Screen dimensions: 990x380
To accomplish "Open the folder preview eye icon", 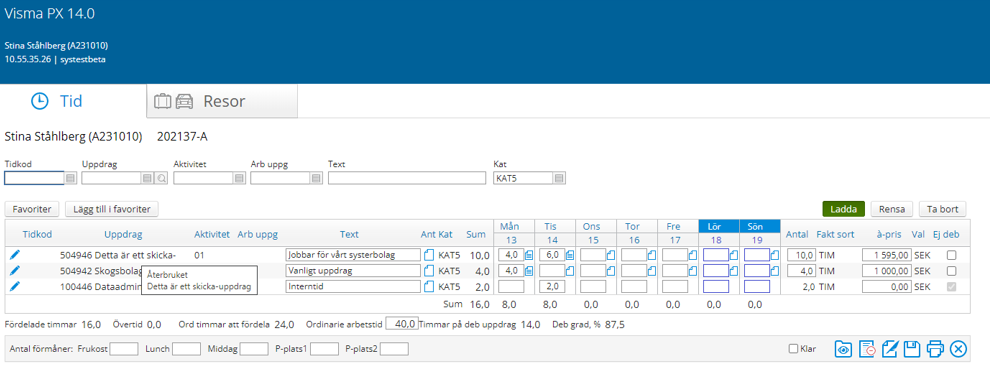I will tap(843, 348).
